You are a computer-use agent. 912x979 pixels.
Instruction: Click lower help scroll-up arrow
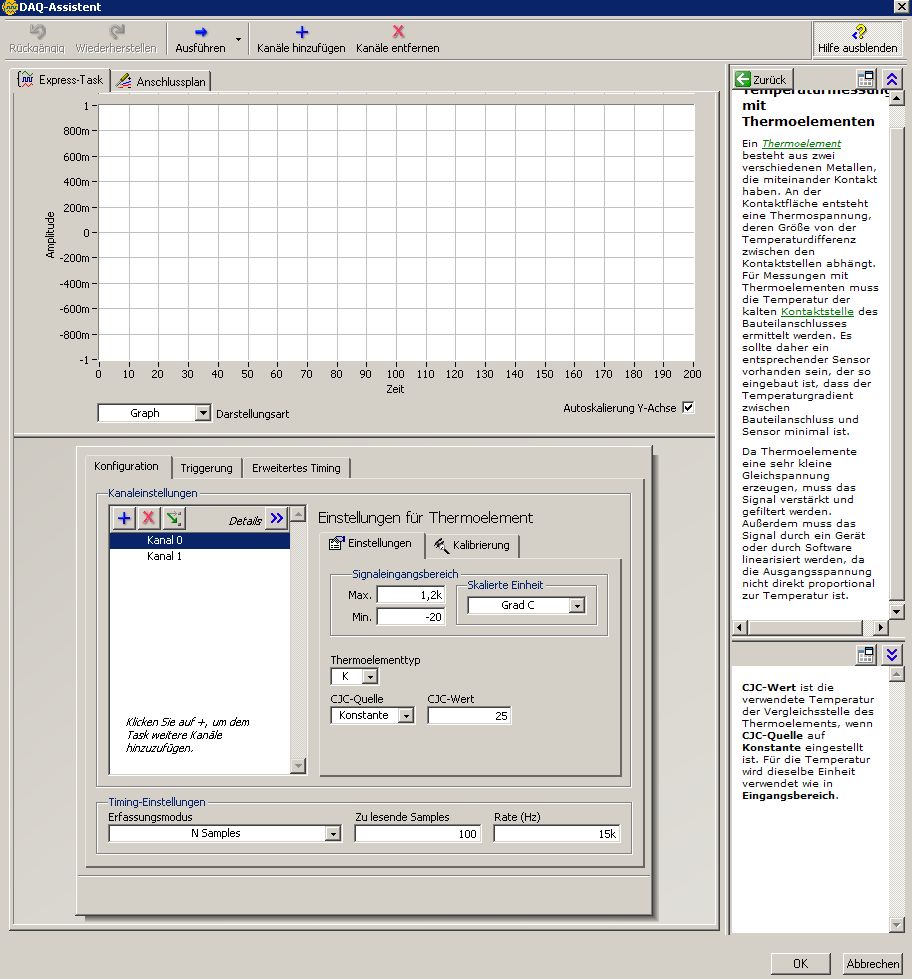[896, 674]
